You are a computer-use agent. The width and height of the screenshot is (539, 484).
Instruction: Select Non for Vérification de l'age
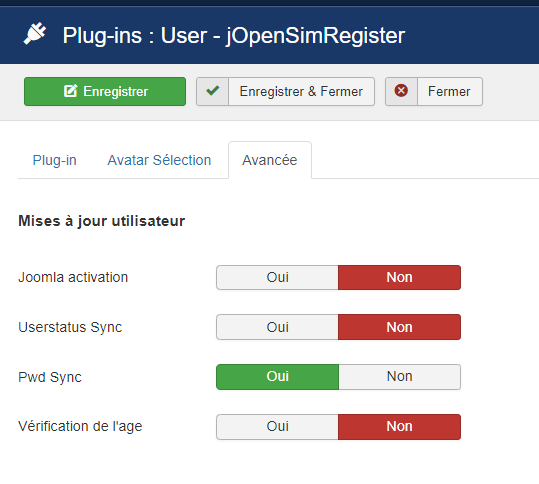(399, 427)
